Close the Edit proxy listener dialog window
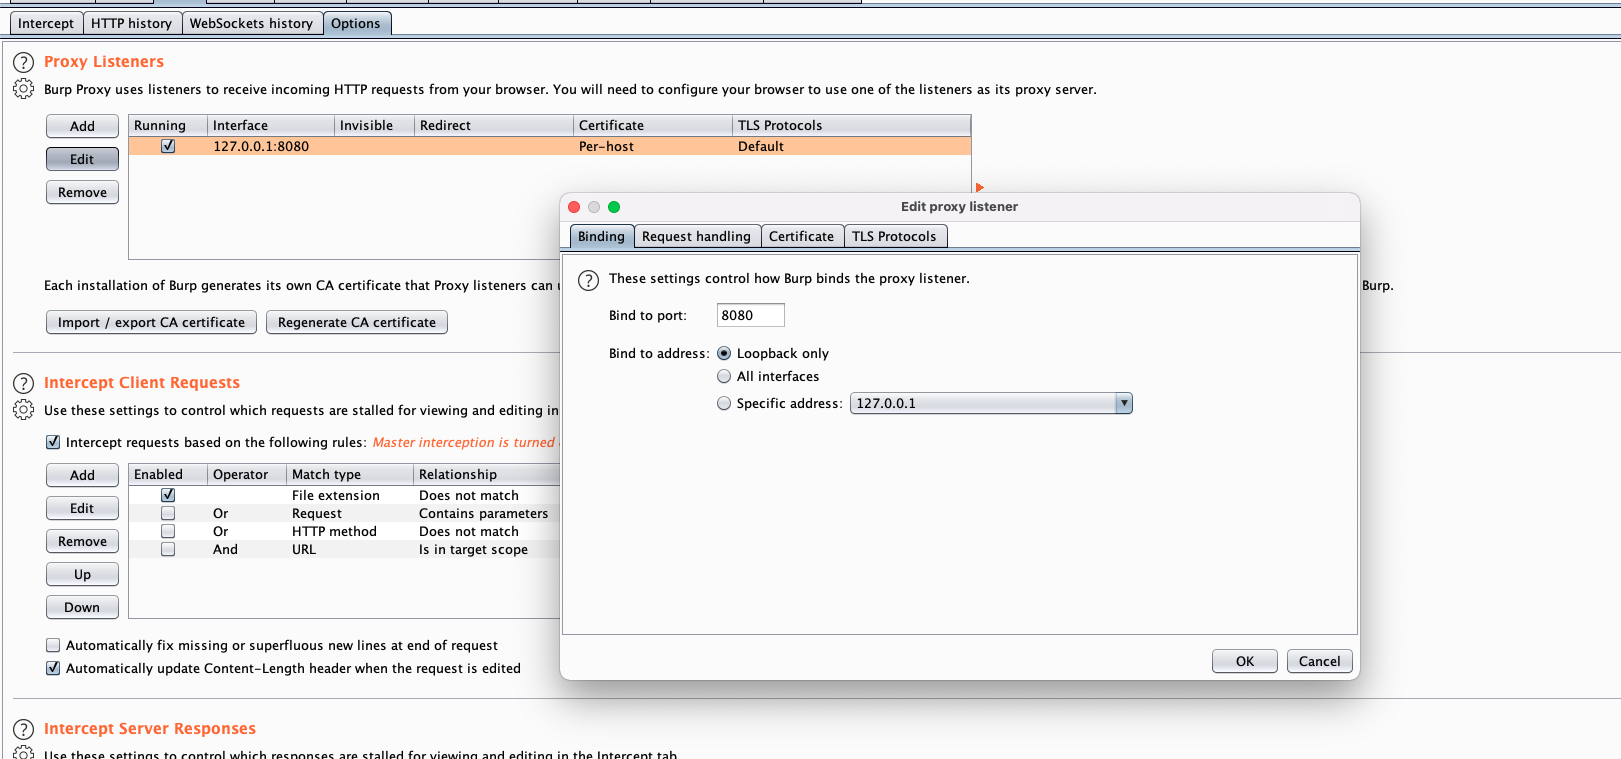This screenshot has width=1621, height=759. (x=574, y=207)
